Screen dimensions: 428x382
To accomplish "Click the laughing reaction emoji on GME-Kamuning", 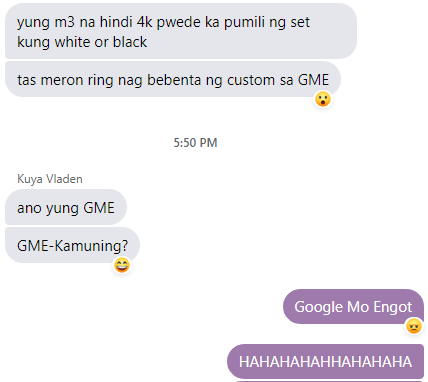I will pyautogui.click(x=122, y=265).
